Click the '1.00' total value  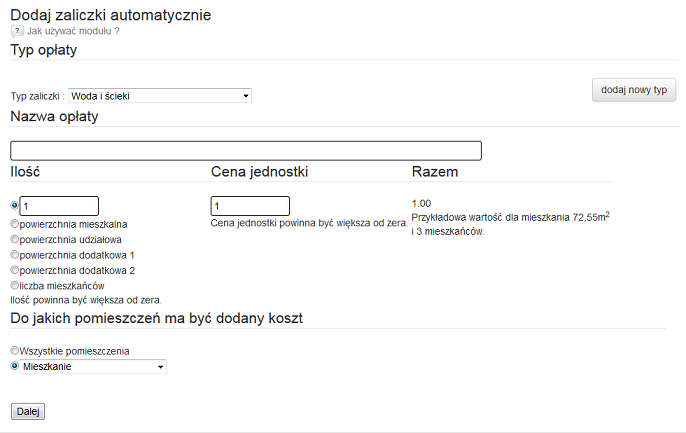pyautogui.click(x=421, y=203)
